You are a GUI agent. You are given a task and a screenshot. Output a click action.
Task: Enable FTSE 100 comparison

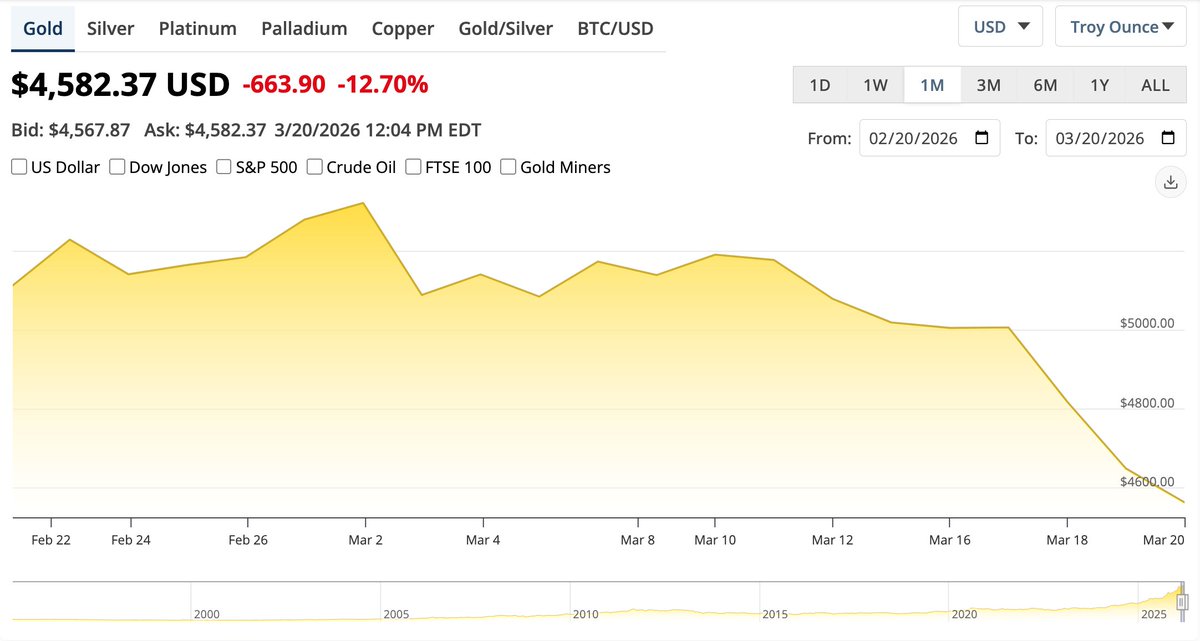[413, 167]
